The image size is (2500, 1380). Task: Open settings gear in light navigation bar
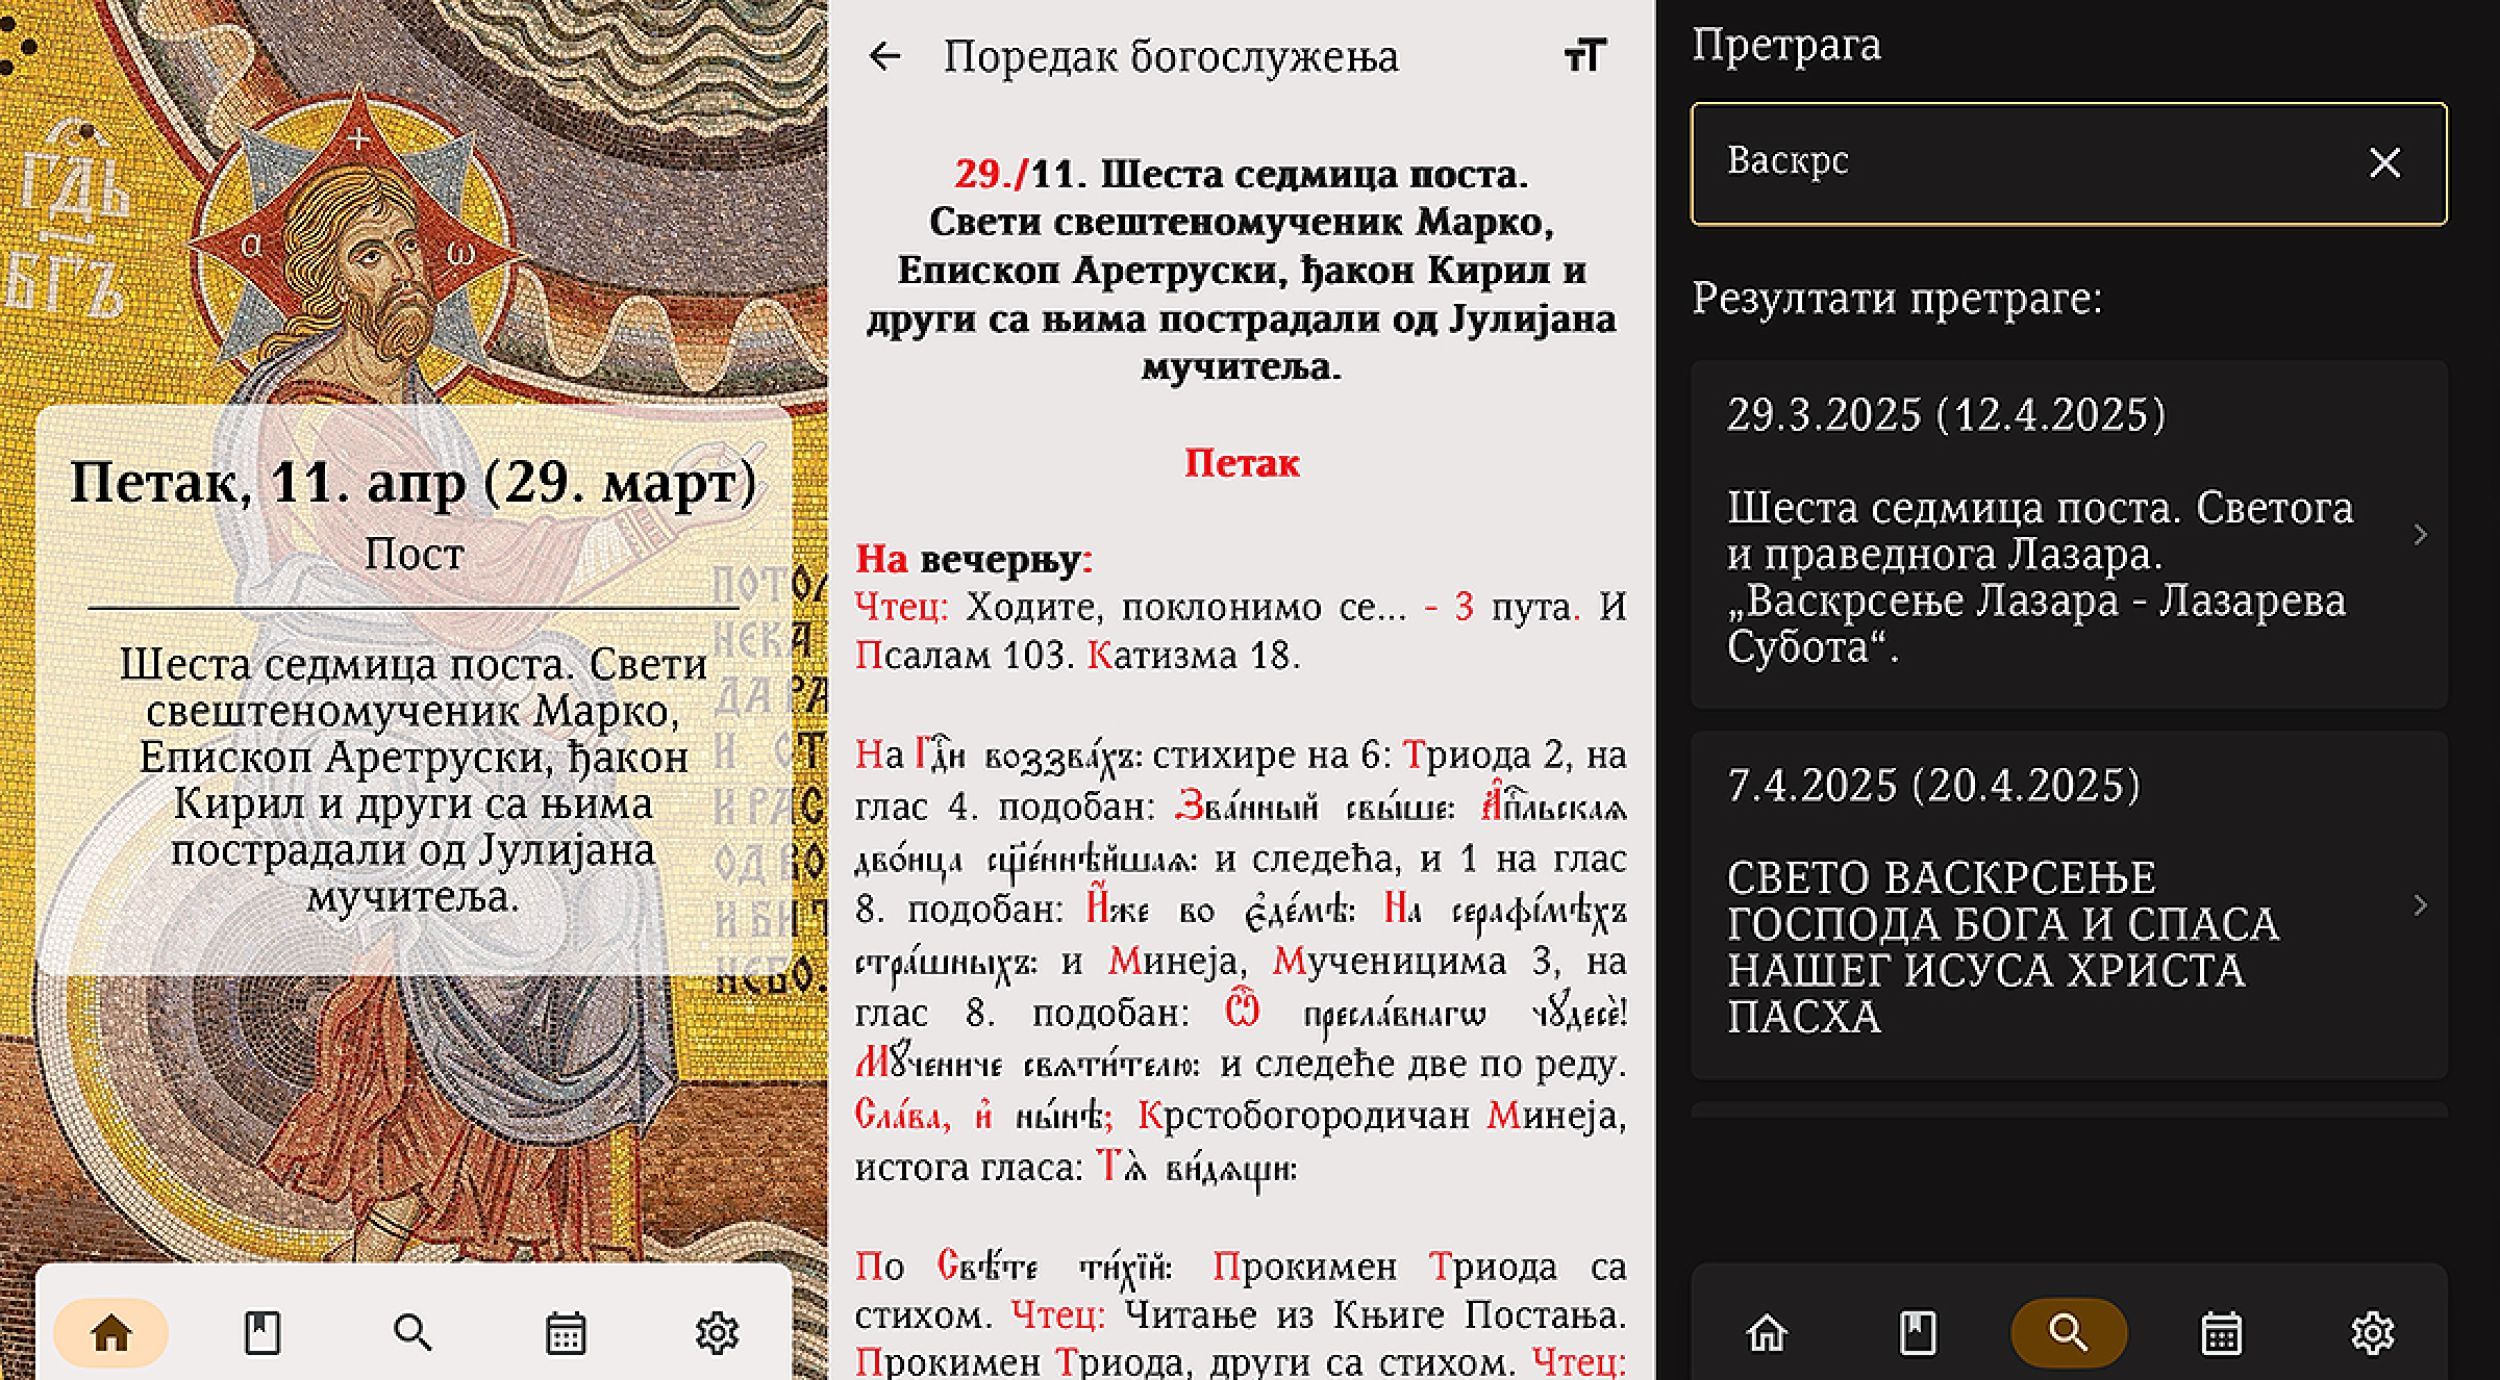tap(716, 1333)
